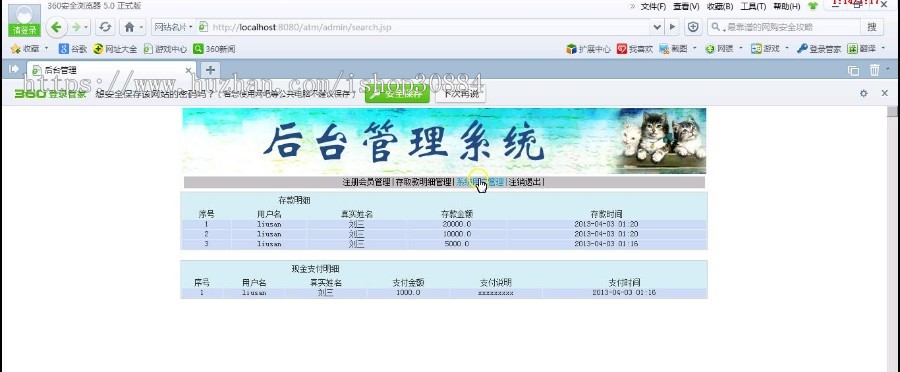The image size is (900, 372).
Task: Click the 下次再说 button
Action: (x=460, y=93)
